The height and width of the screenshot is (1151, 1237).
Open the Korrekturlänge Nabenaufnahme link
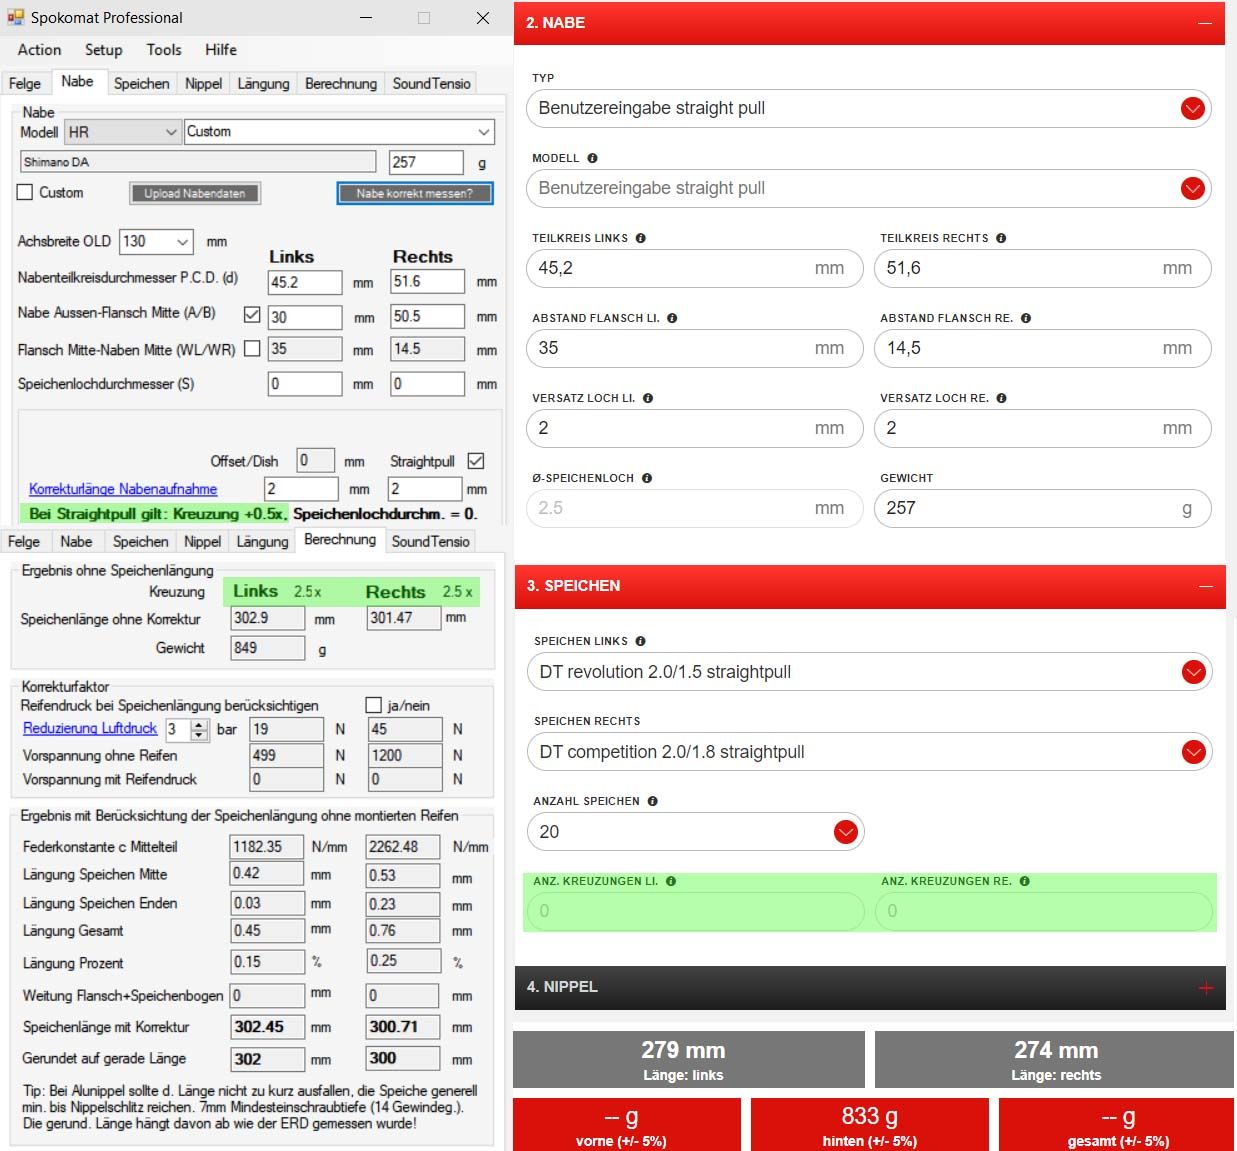(123, 489)
